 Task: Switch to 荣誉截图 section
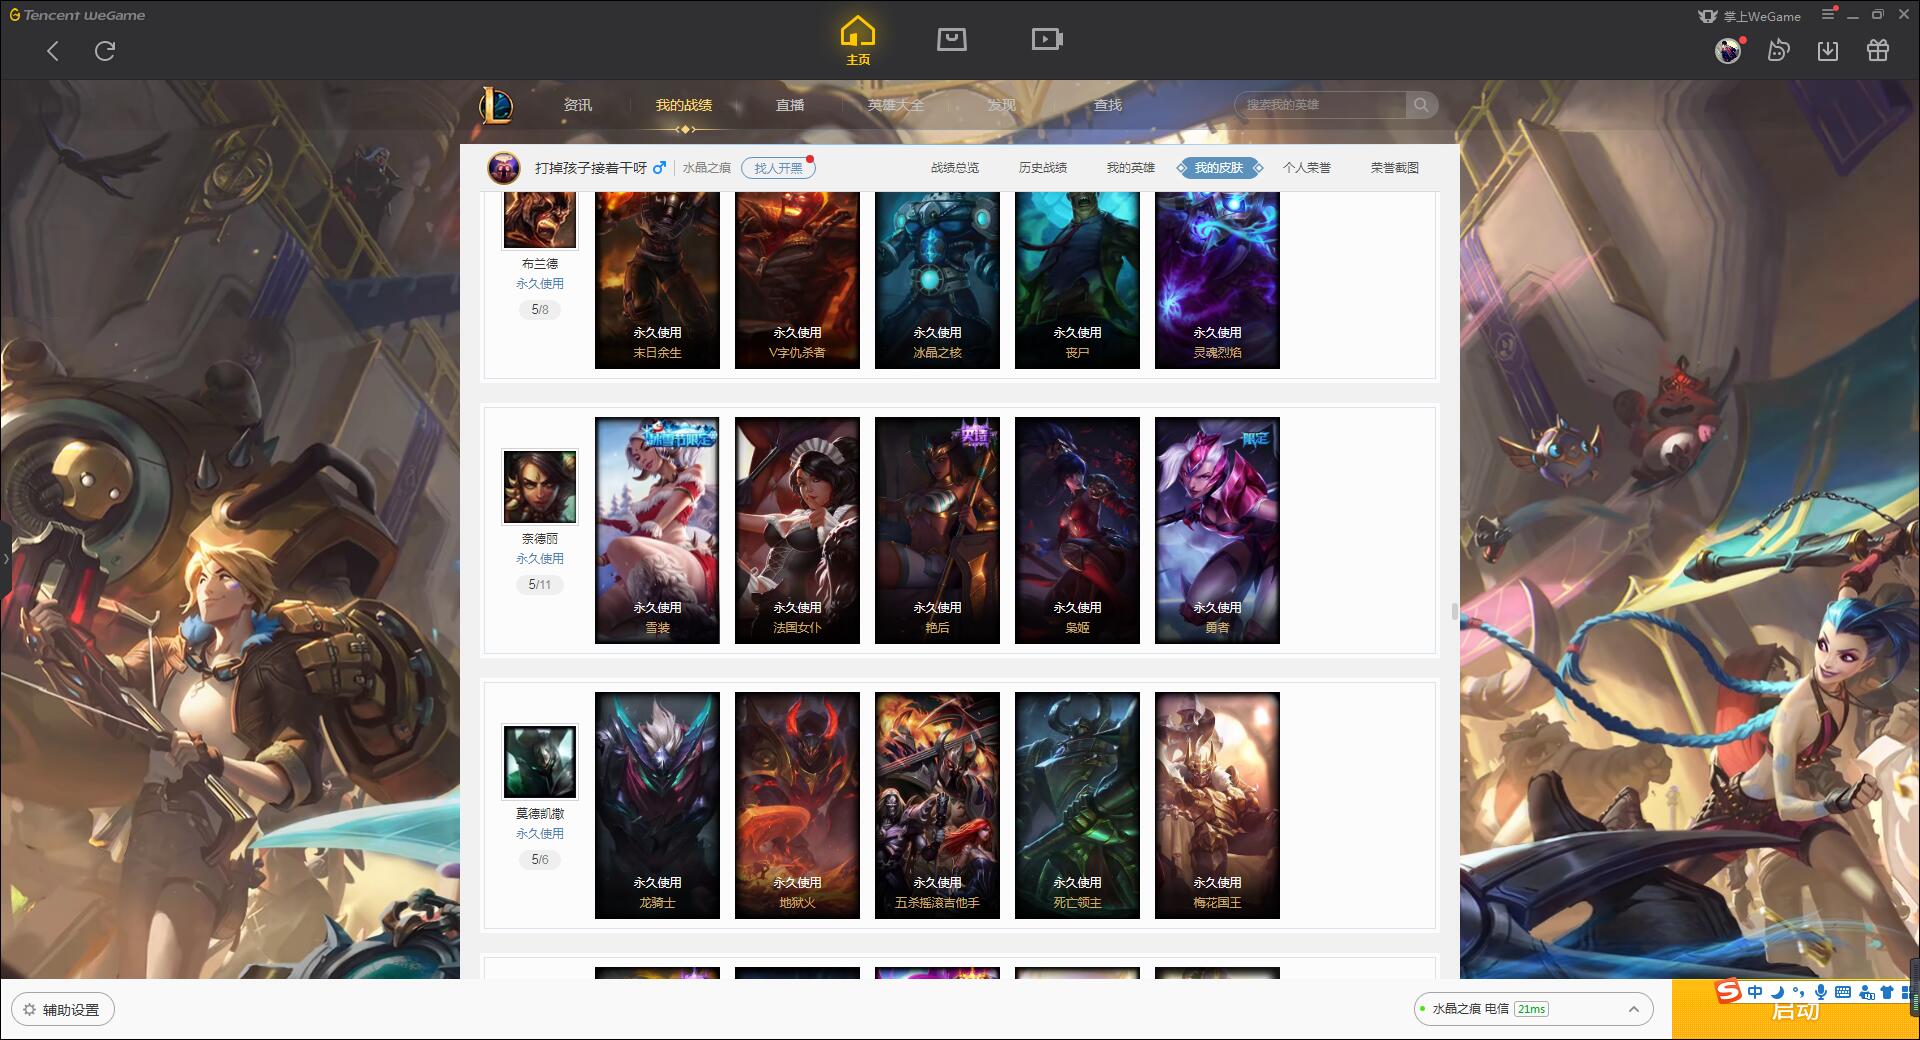coord(1395,168)
